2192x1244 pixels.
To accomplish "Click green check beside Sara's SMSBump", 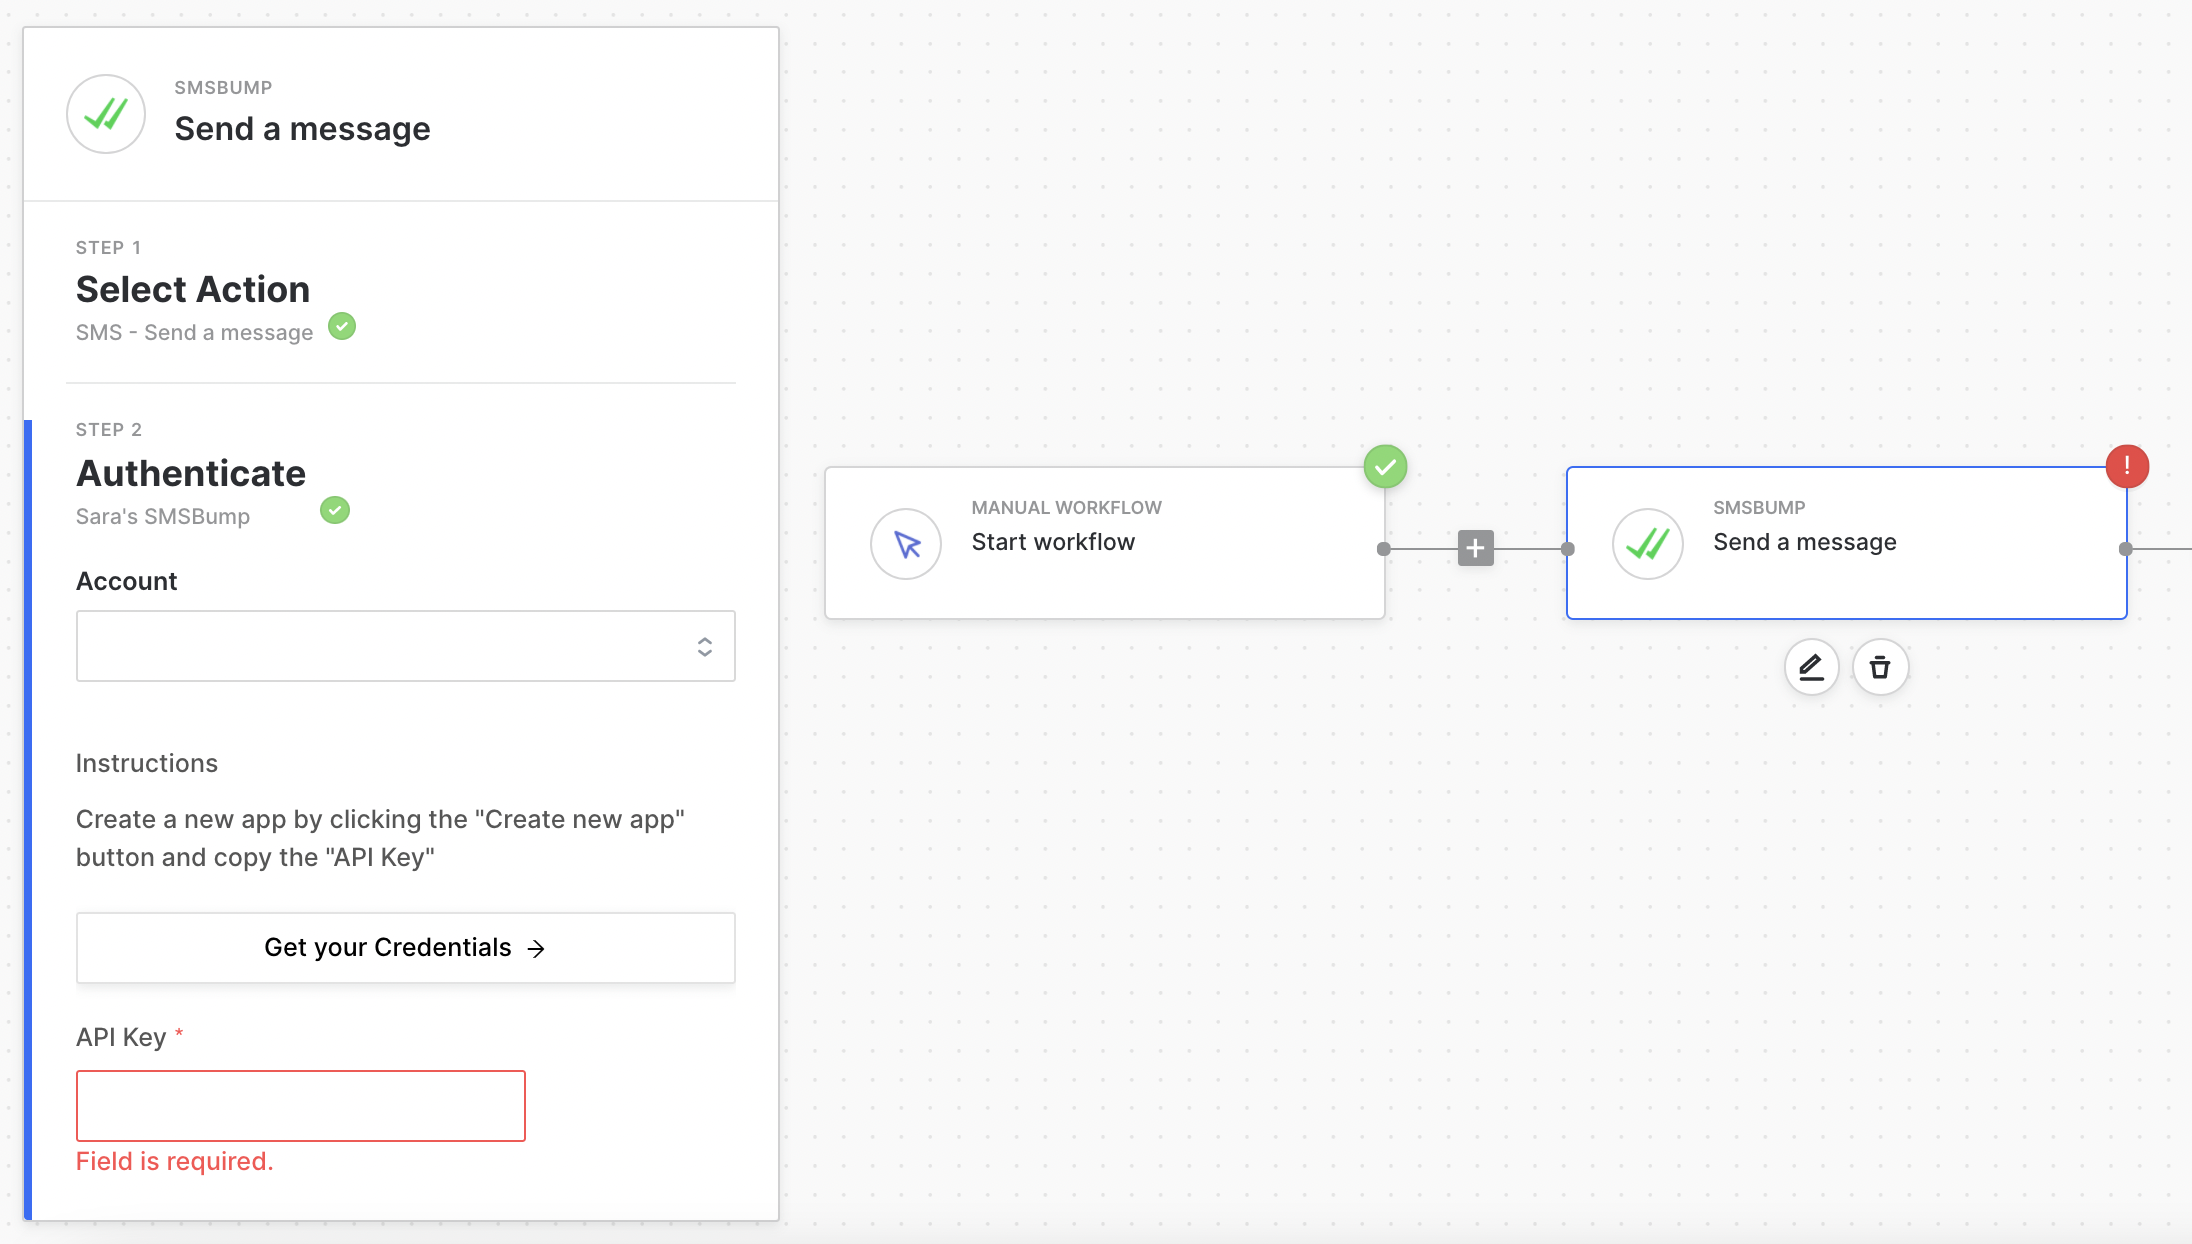I will [x=335, y=511].
